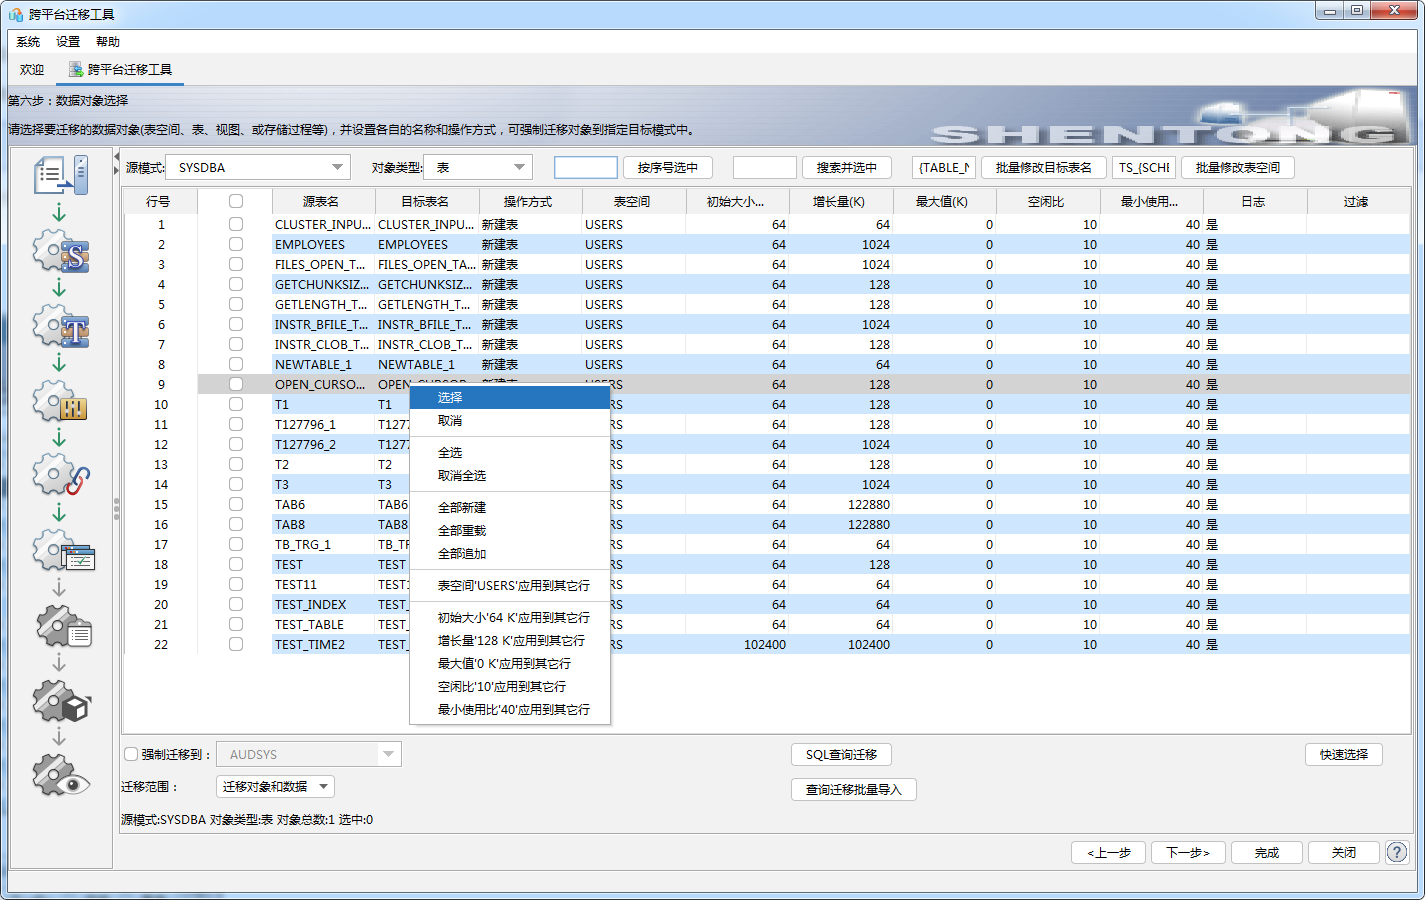Click the gear step icon with link chain
Viewport: 1425px width, 900px height.
(60, 476)
